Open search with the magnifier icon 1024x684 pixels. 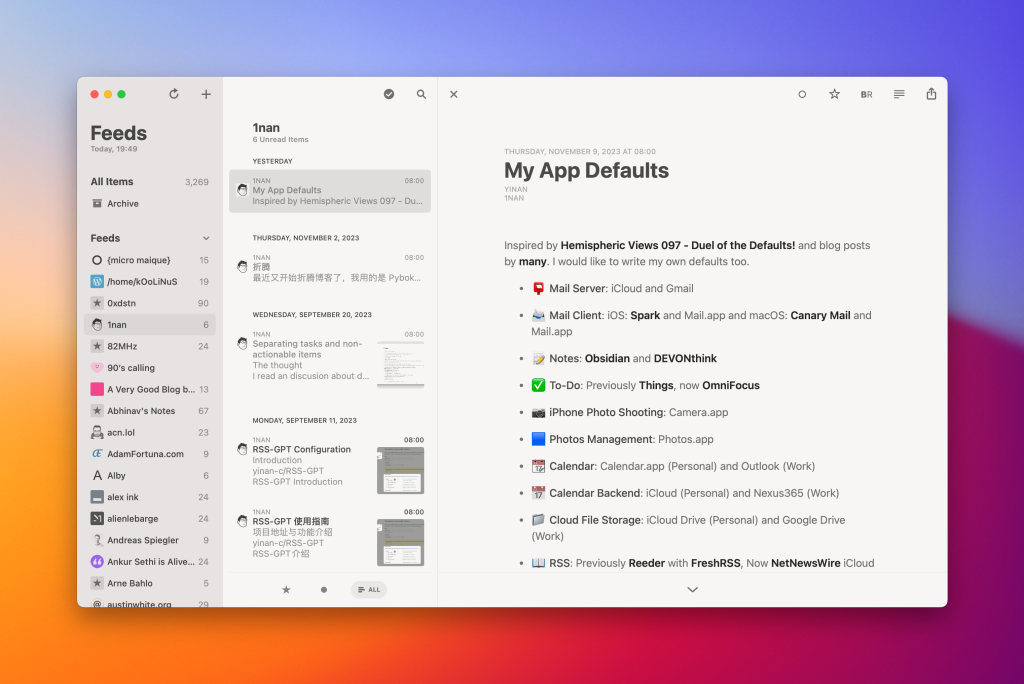tap(420, 93)
